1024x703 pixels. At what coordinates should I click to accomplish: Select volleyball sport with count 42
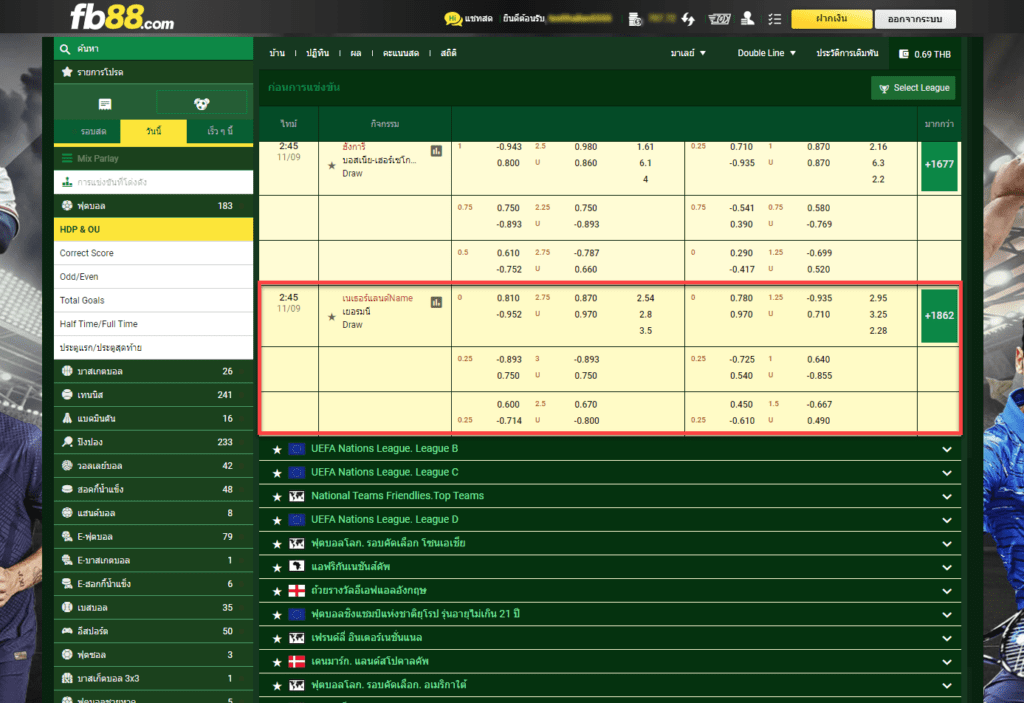[x=153, y=466]
